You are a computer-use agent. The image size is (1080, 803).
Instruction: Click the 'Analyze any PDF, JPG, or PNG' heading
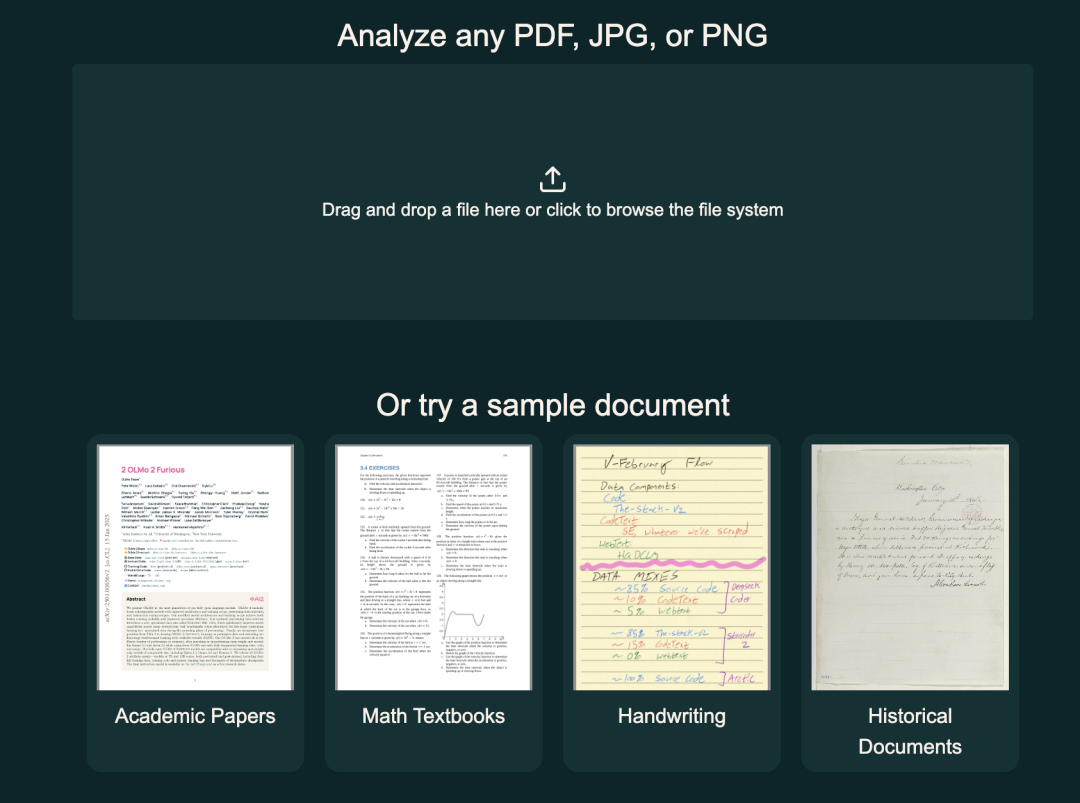552,35
